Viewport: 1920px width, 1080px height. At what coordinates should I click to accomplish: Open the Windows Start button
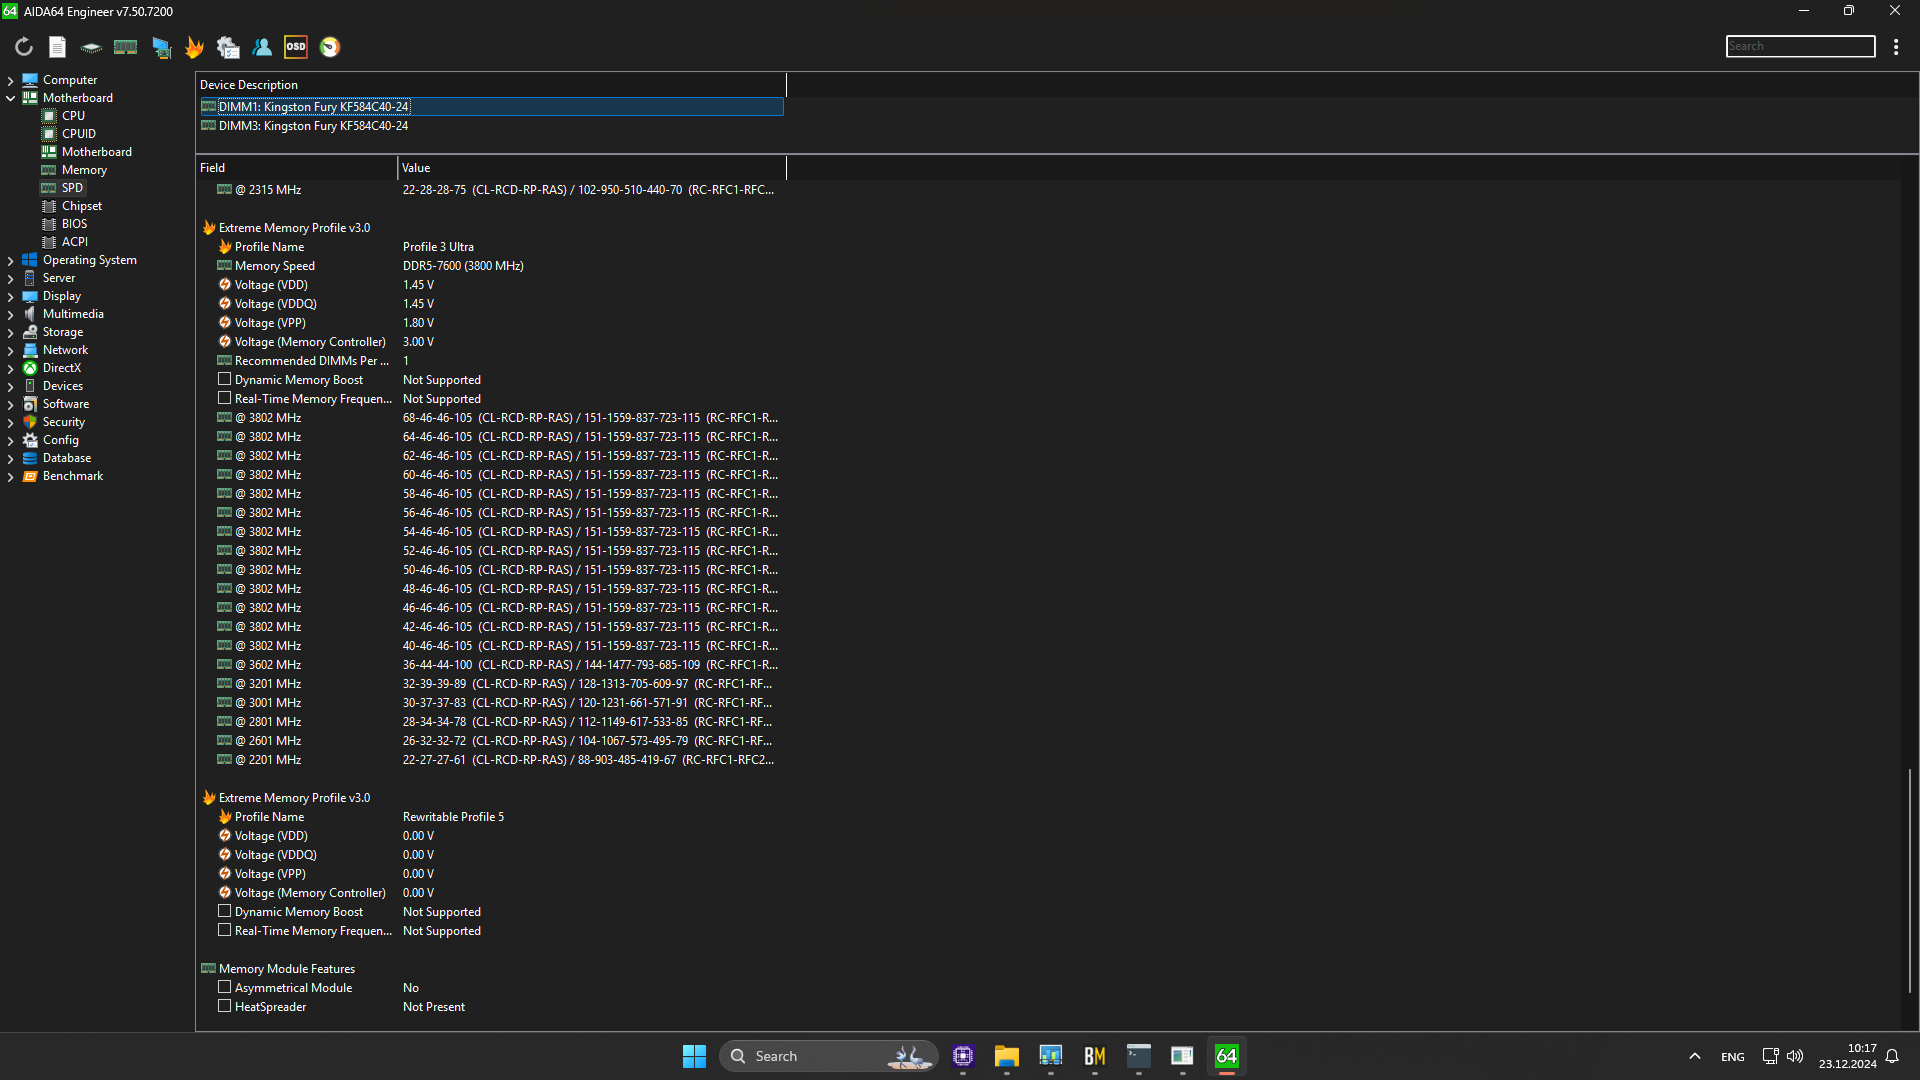pyautogui.click(x=694, y=1056)
